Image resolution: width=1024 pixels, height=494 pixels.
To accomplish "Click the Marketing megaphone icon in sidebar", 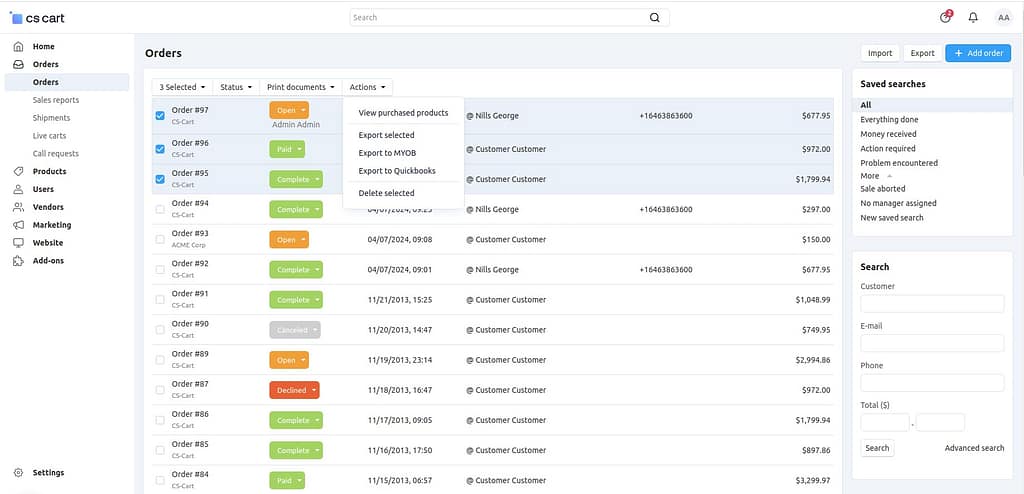I will pyautogui.click(x=18, y=225).
